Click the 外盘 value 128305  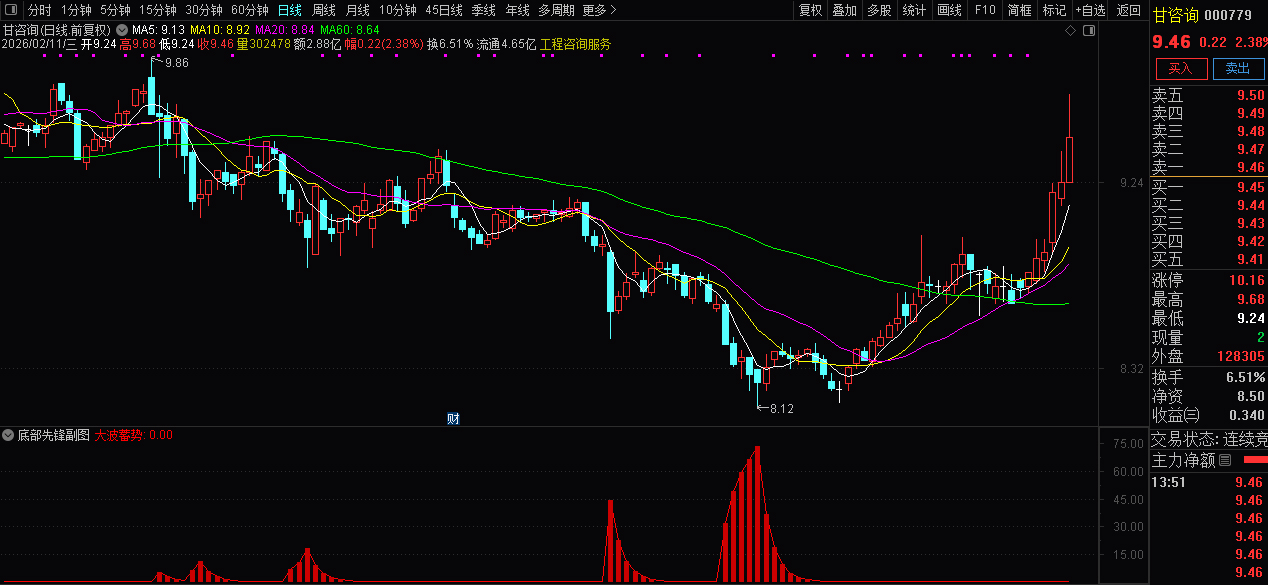coord(1240,356)
